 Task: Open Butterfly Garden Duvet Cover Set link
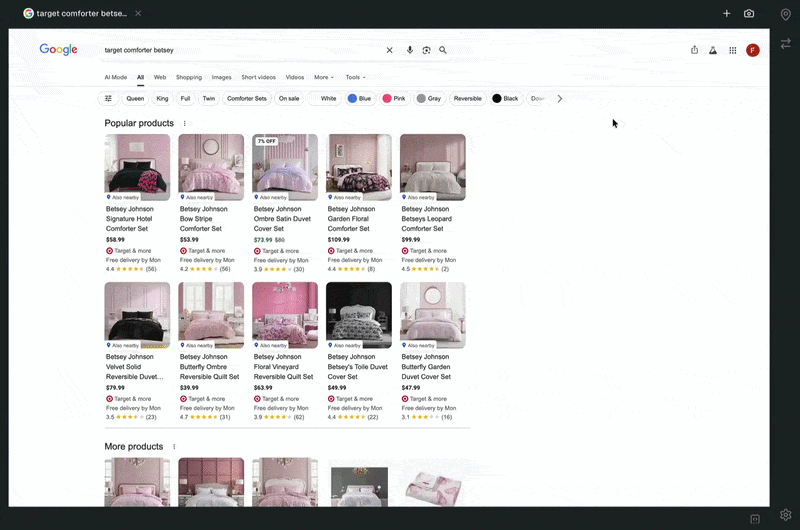[x=426, y=367]
